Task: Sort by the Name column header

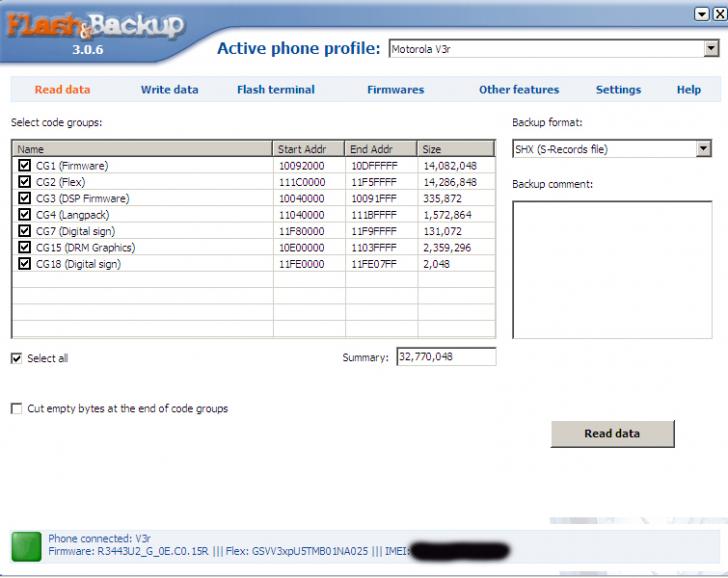Action: click(x=142, y=149)
